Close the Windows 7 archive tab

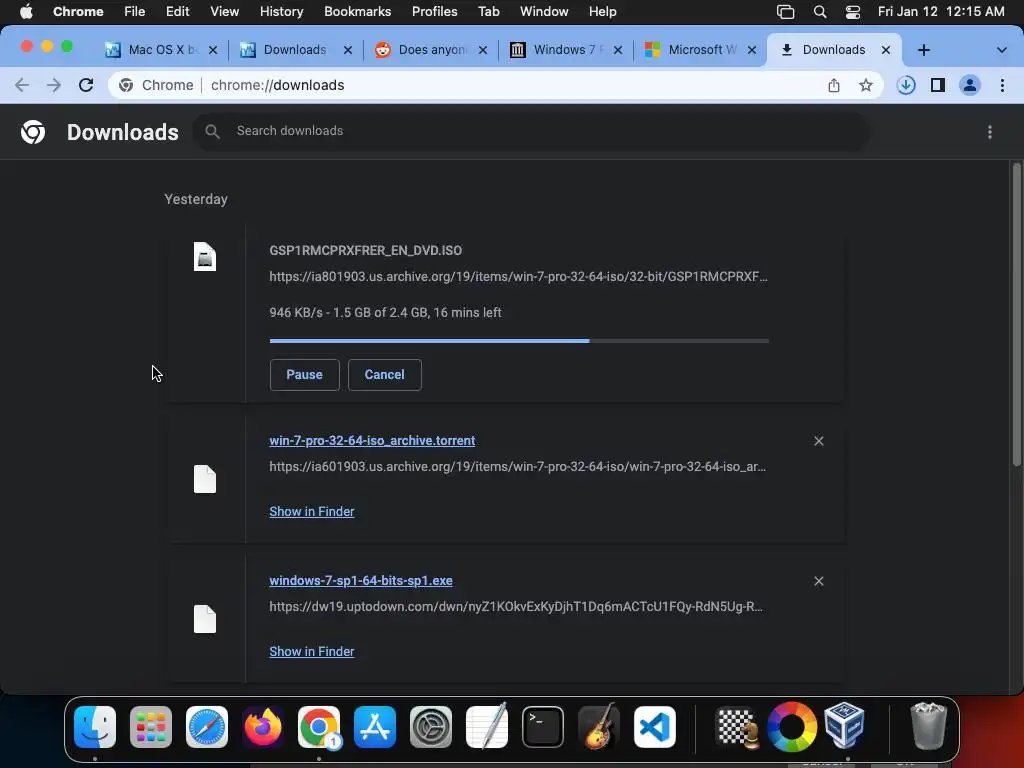click(x=618, y=50)
